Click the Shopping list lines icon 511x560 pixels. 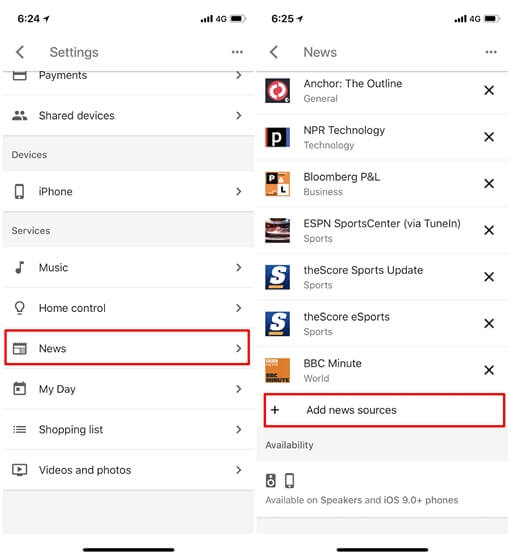(20, 429)
